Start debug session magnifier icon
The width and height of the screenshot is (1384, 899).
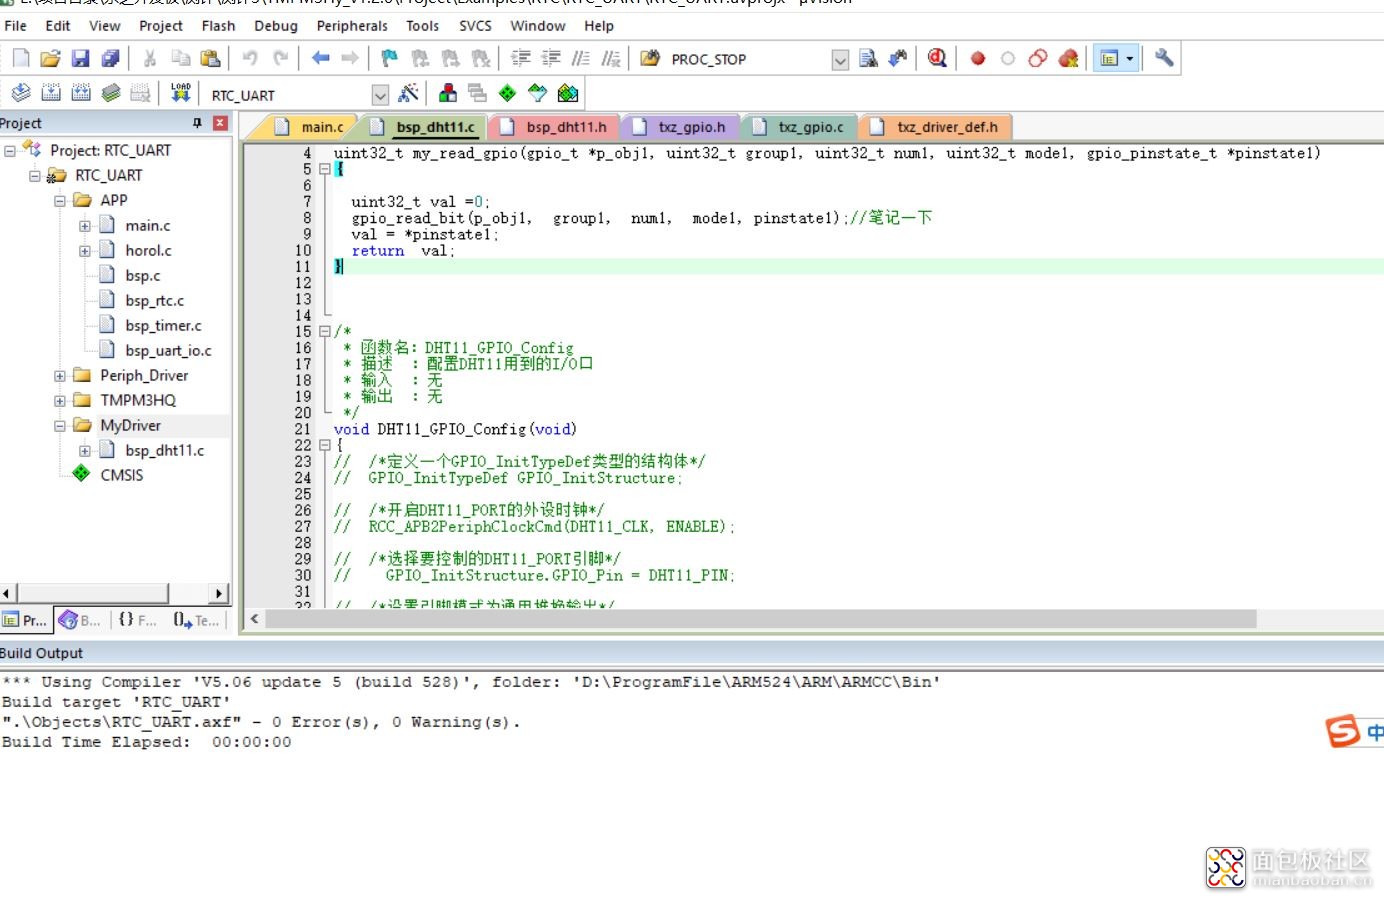[x=937, y=59]
